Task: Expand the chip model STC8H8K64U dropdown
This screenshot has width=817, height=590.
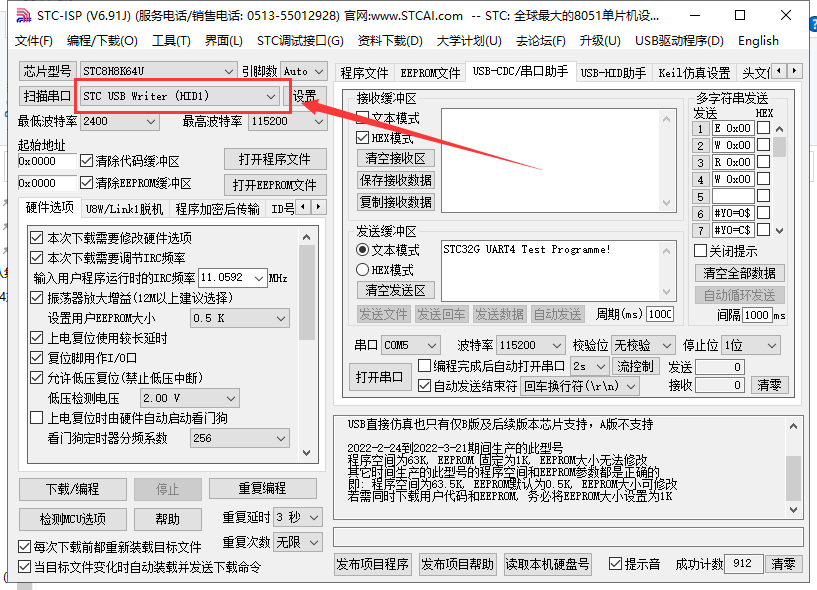Action: pos(228,71)
